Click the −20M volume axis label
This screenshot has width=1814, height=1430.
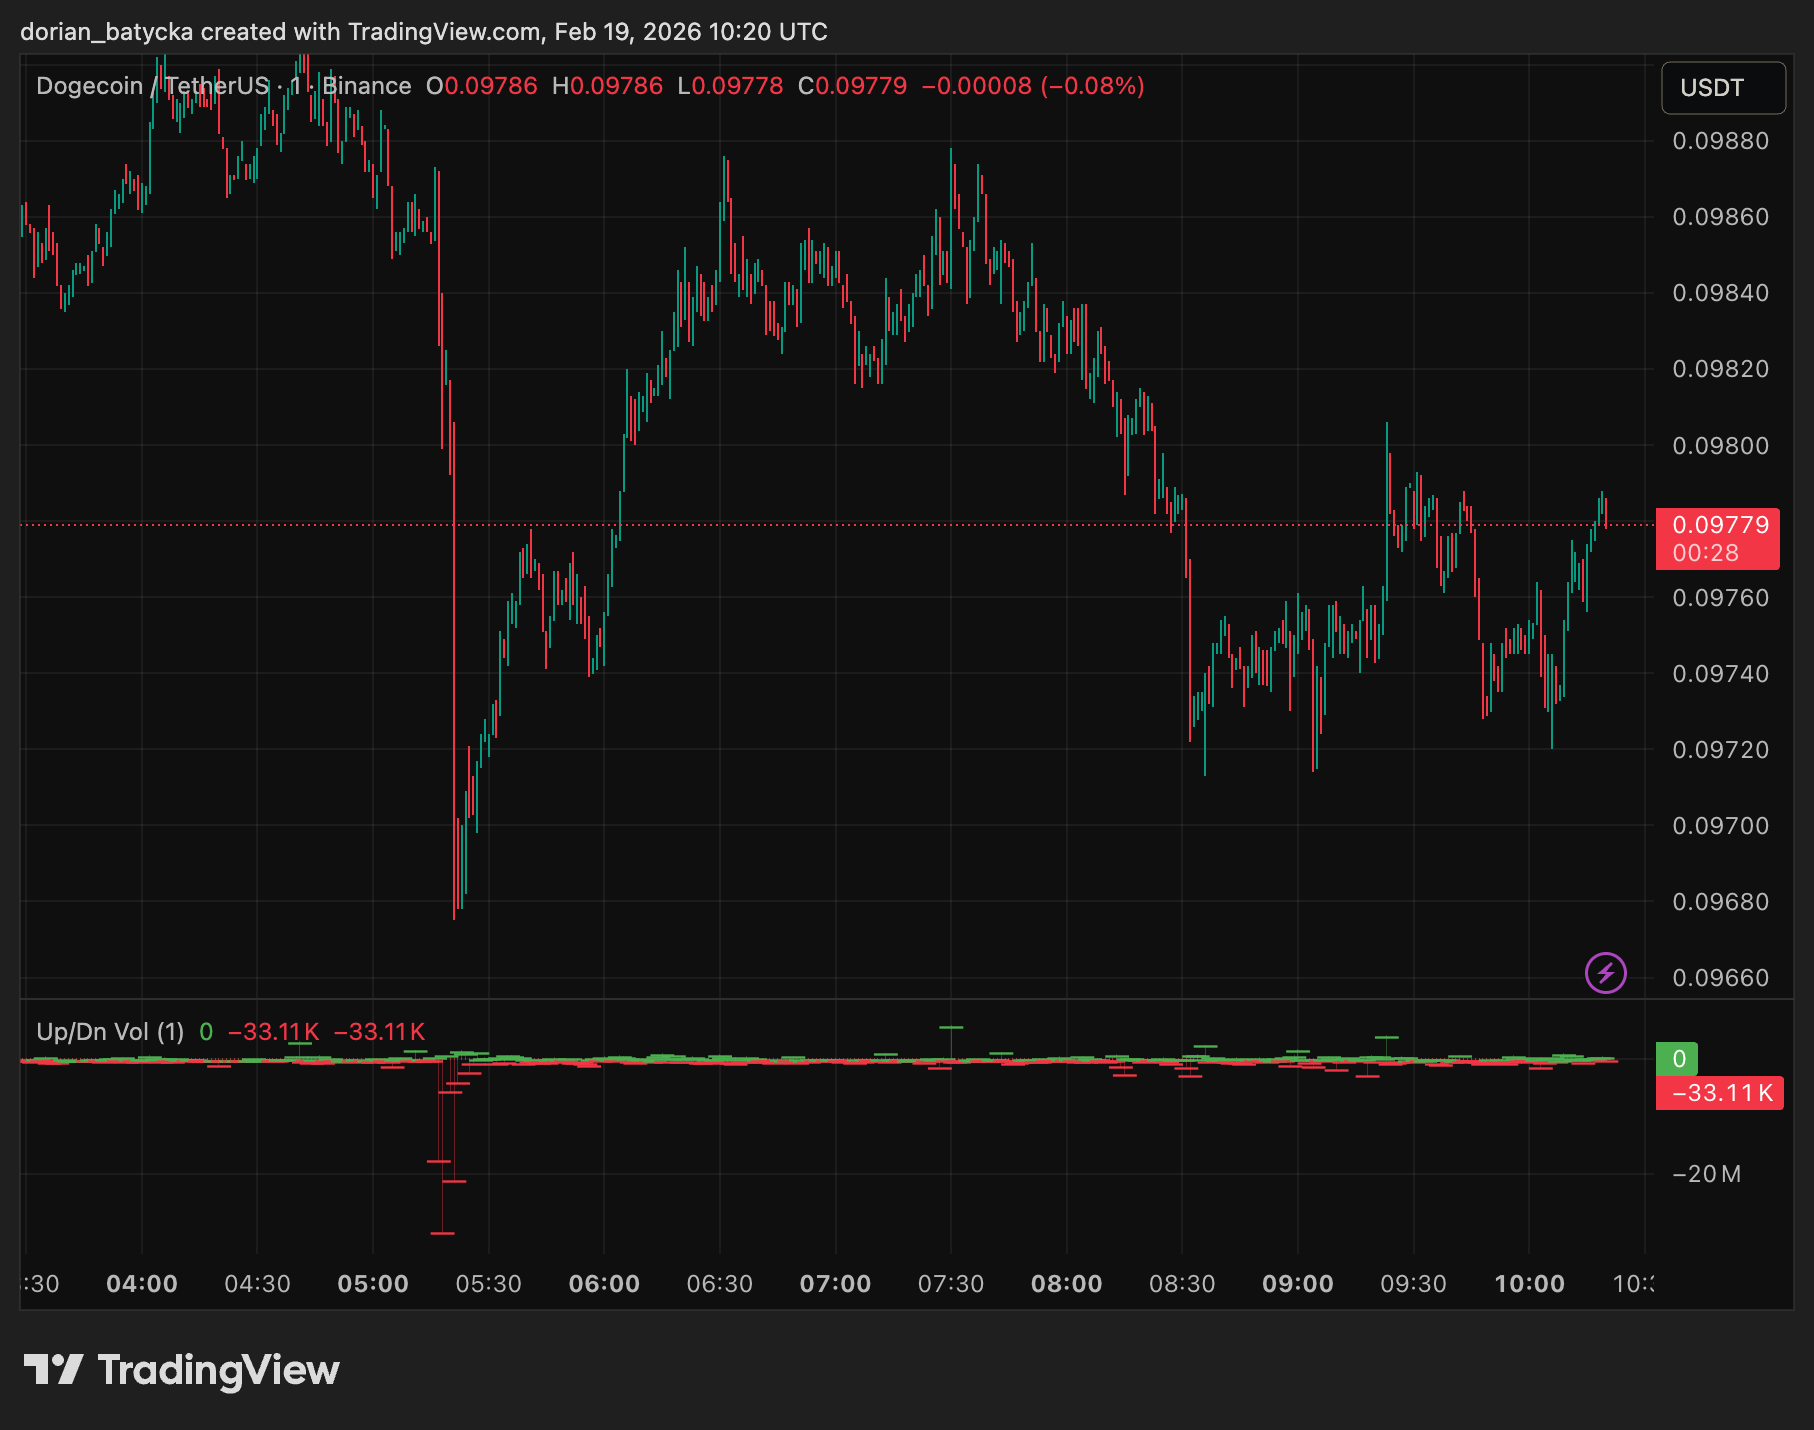1706,1174
